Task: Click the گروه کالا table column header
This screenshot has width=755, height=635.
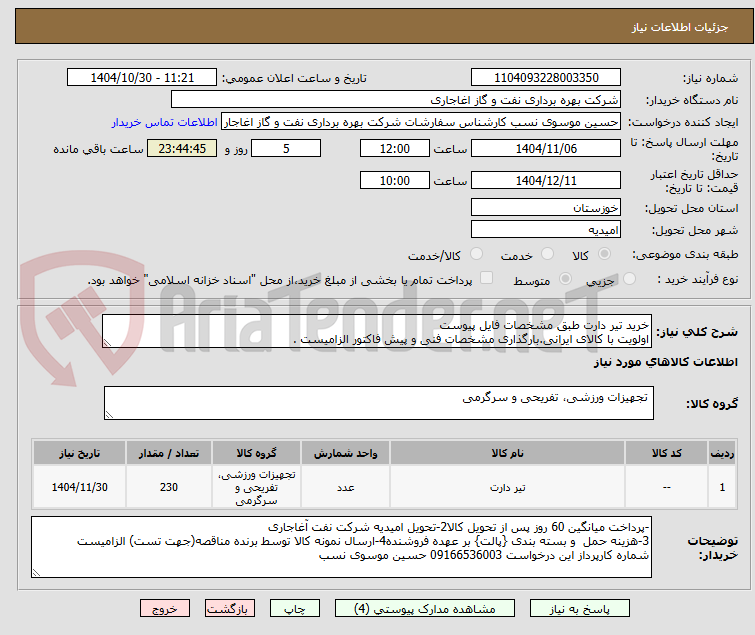Action: pos(256,453)
